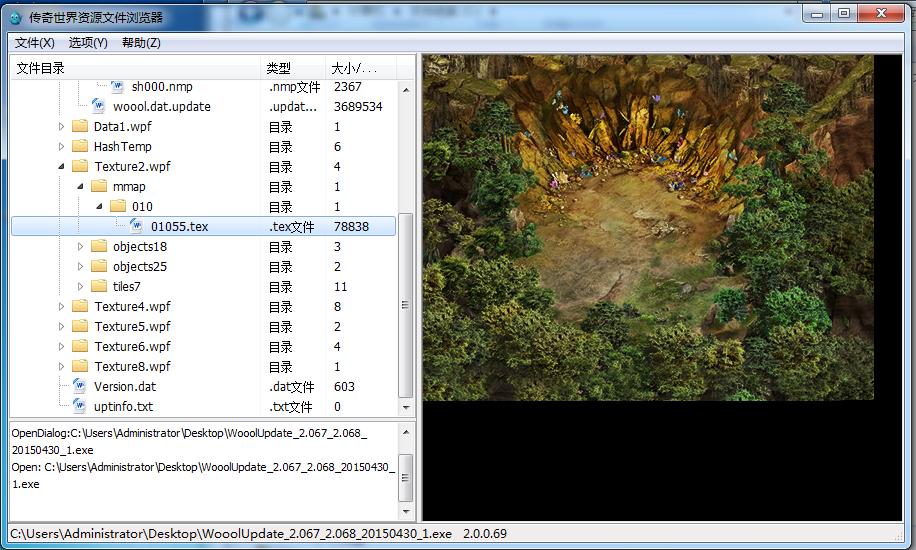Image resolution: width=916 pixels, height=550 pixels.
Task: Click the app icon in title bar
Action: click(16, 18)
